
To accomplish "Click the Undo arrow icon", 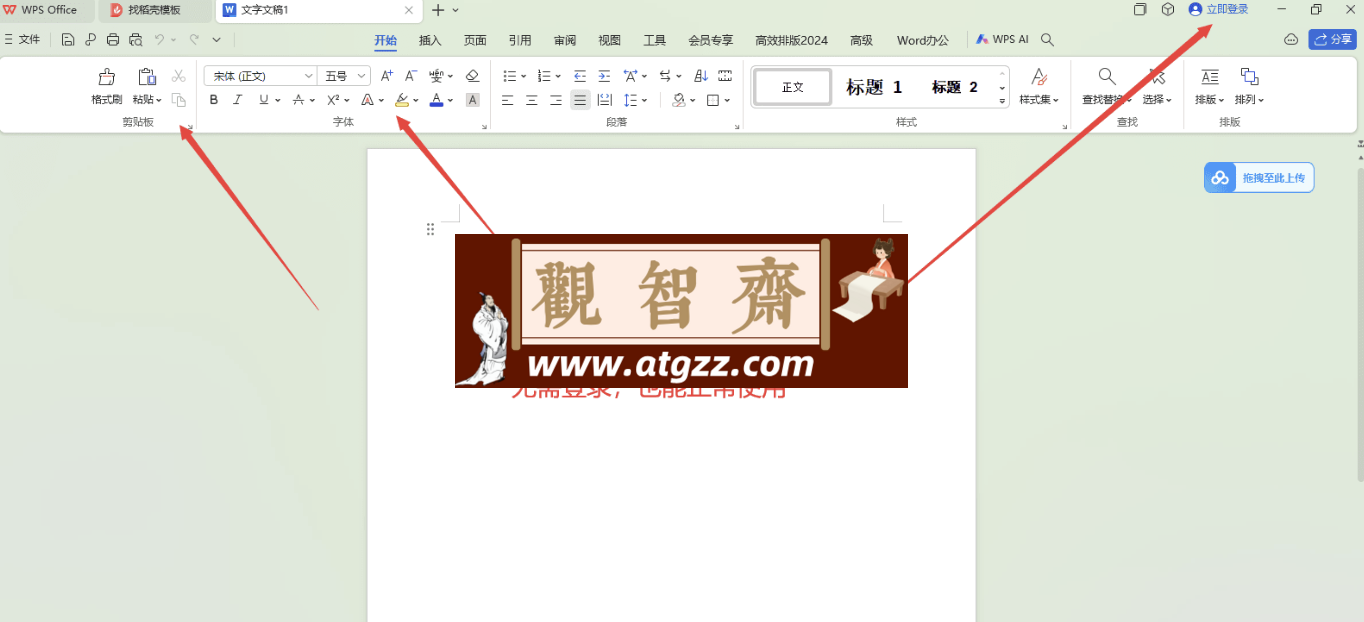I will coord(159,40).
